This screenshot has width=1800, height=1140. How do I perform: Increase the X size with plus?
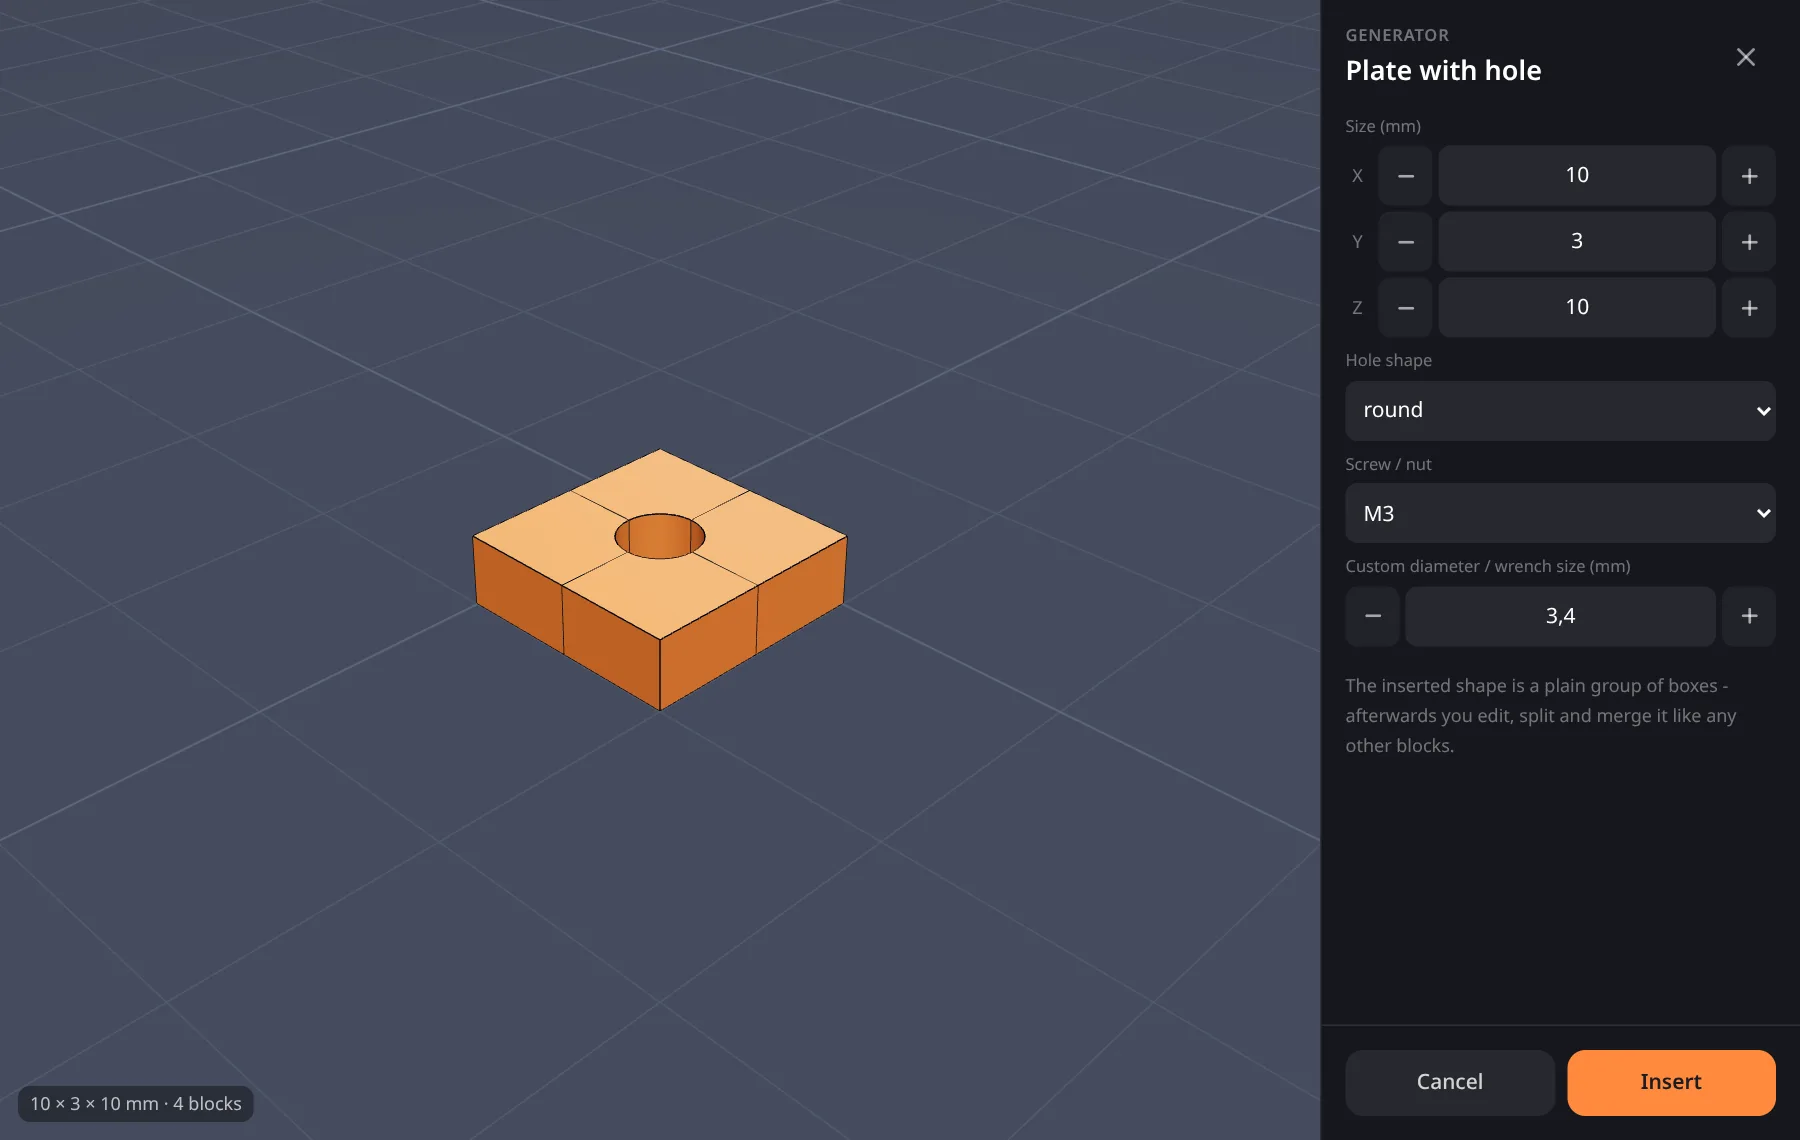[x=1749, y=176]
